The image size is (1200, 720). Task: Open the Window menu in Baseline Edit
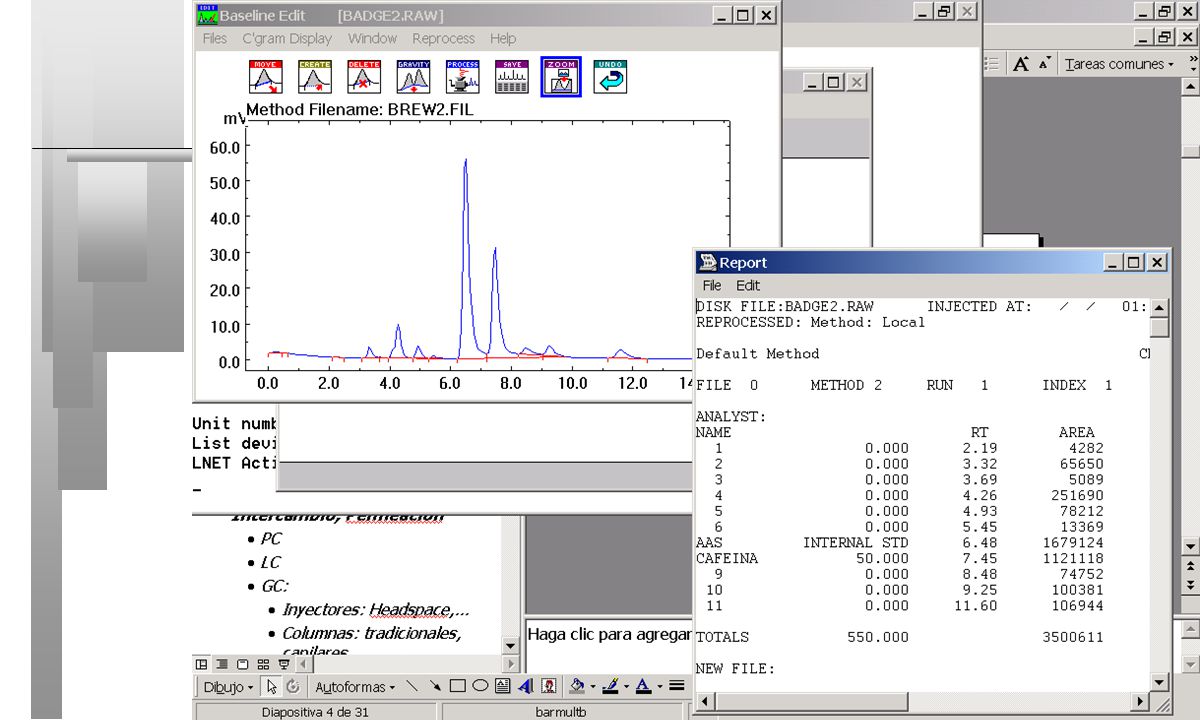tap(372, 39)
